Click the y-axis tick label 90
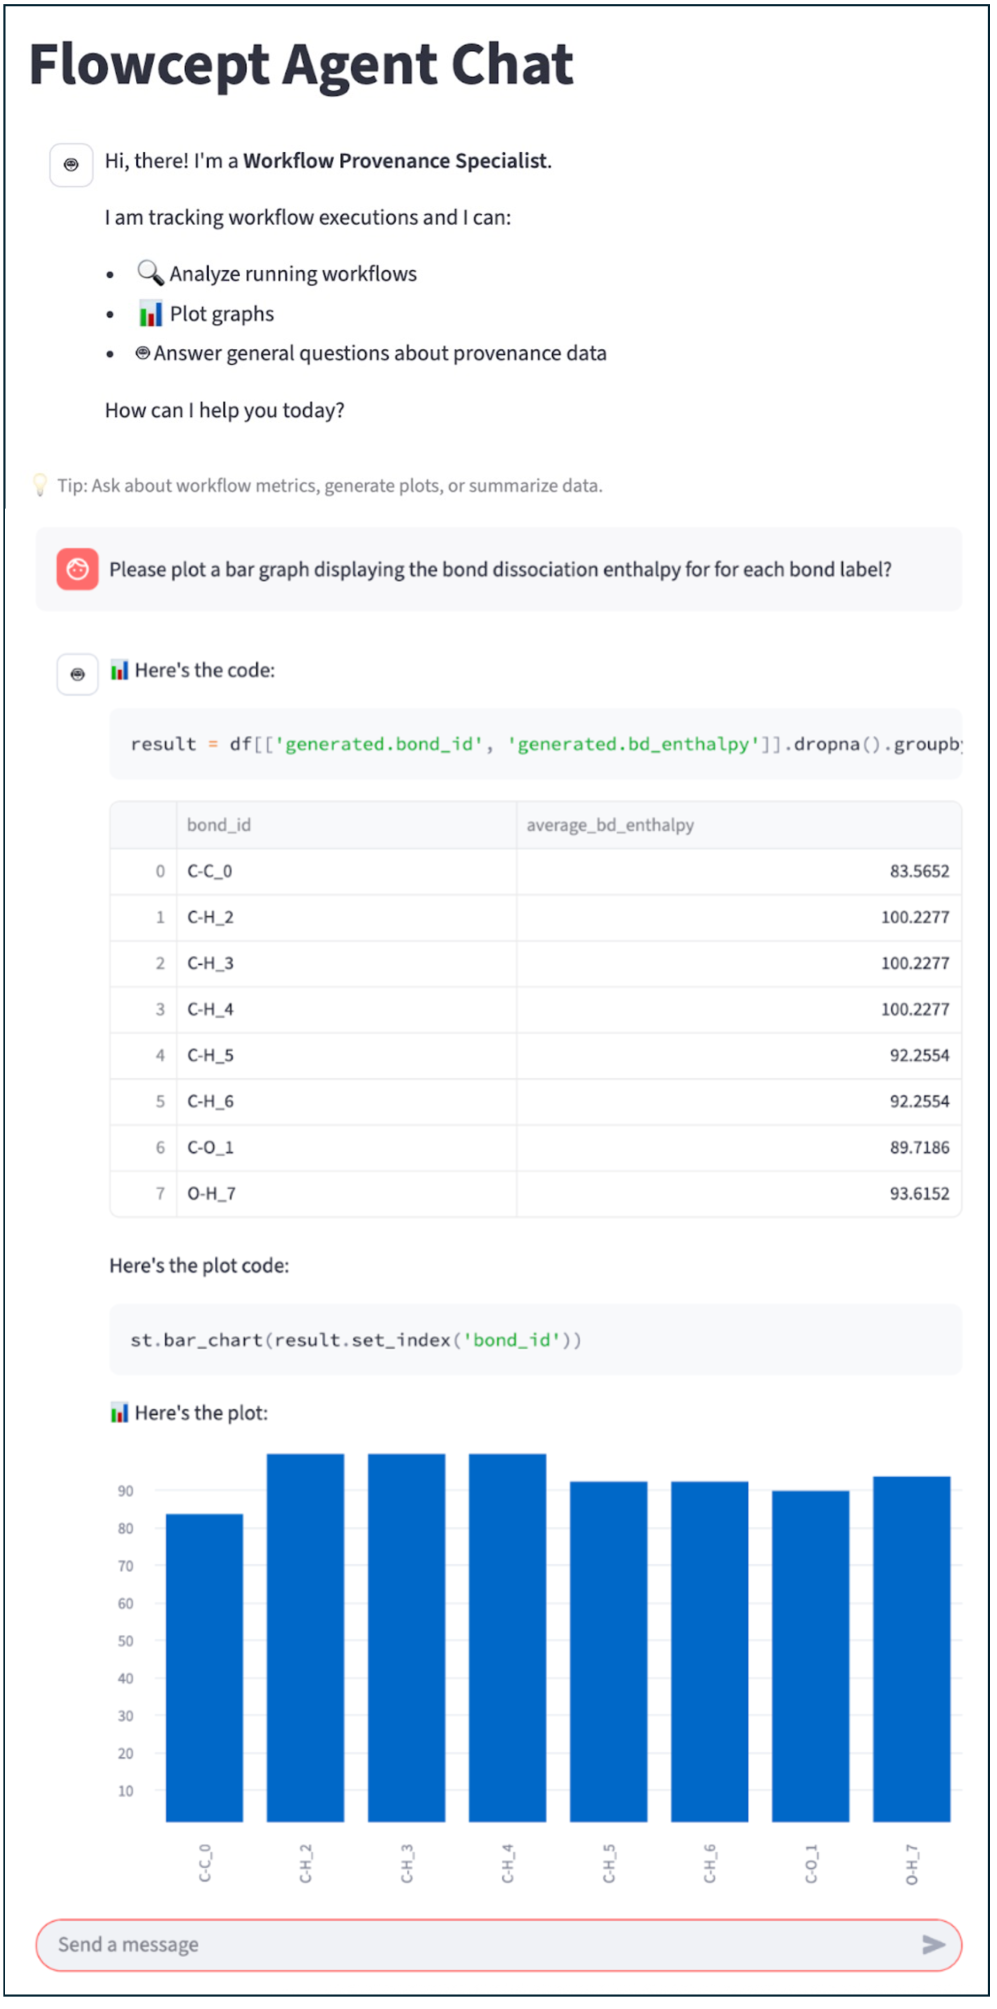 [x=125, y=1491]
